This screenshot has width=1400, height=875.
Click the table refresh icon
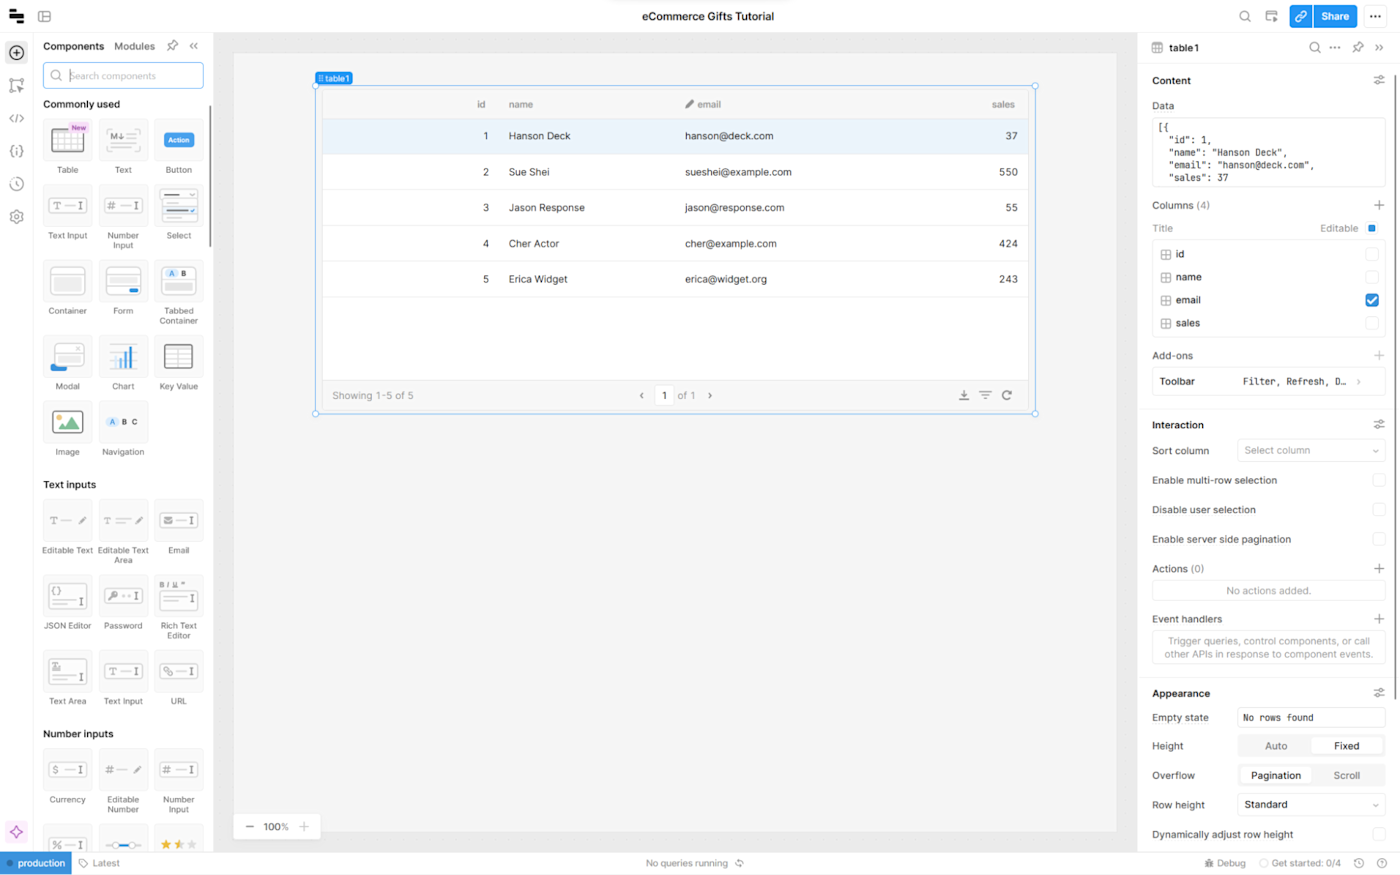coord(1007,396)
